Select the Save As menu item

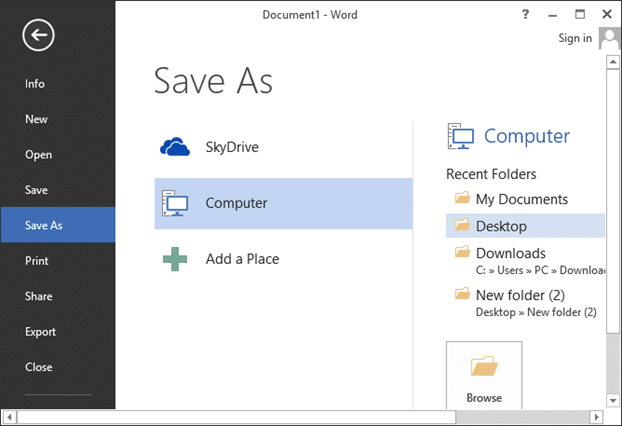(x=58, y=225)
